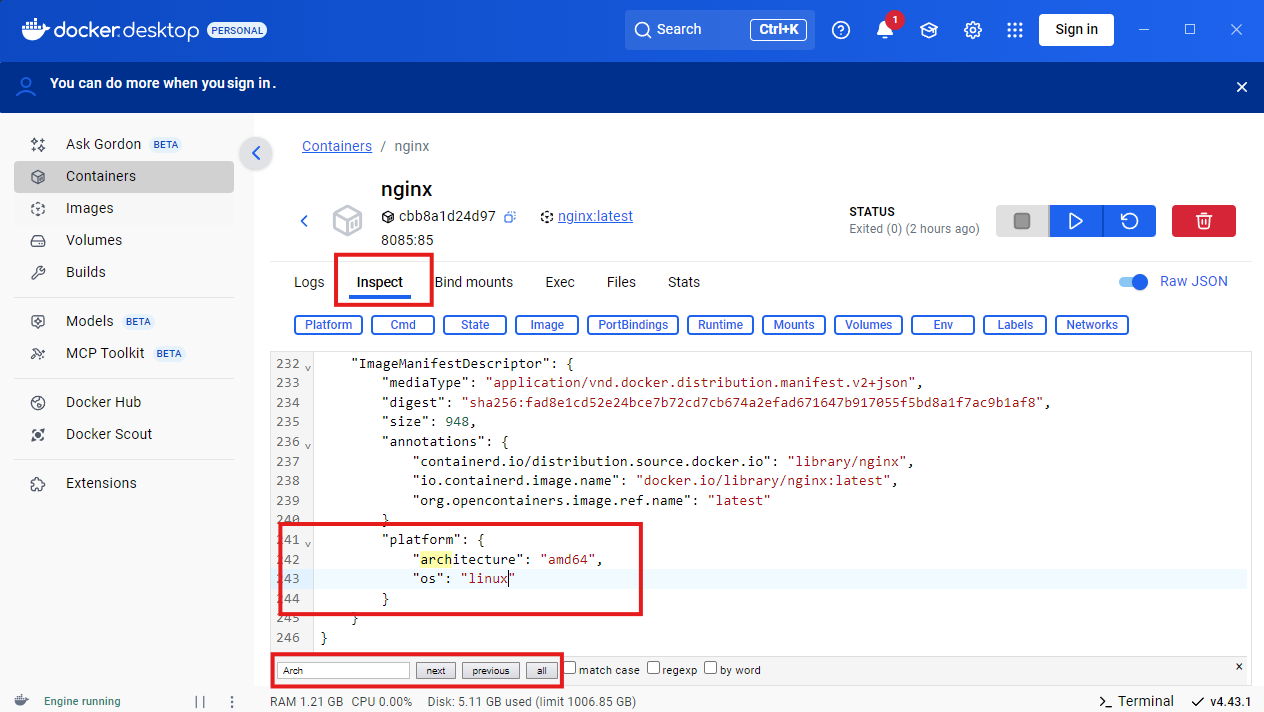Viewport: 1264px width, 712px height.
Task: Click the Docker Scout sidebar icon
Action: point(38,434)
